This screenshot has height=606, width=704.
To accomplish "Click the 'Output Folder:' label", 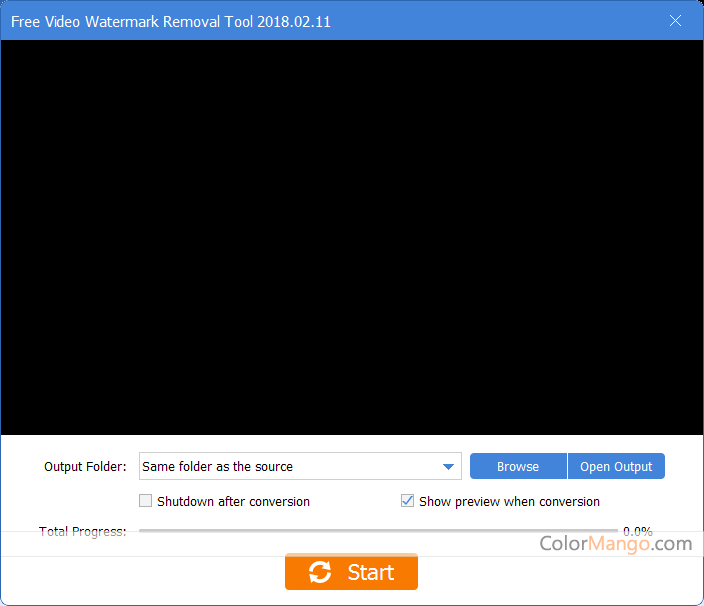I will (x=85, y=466).
